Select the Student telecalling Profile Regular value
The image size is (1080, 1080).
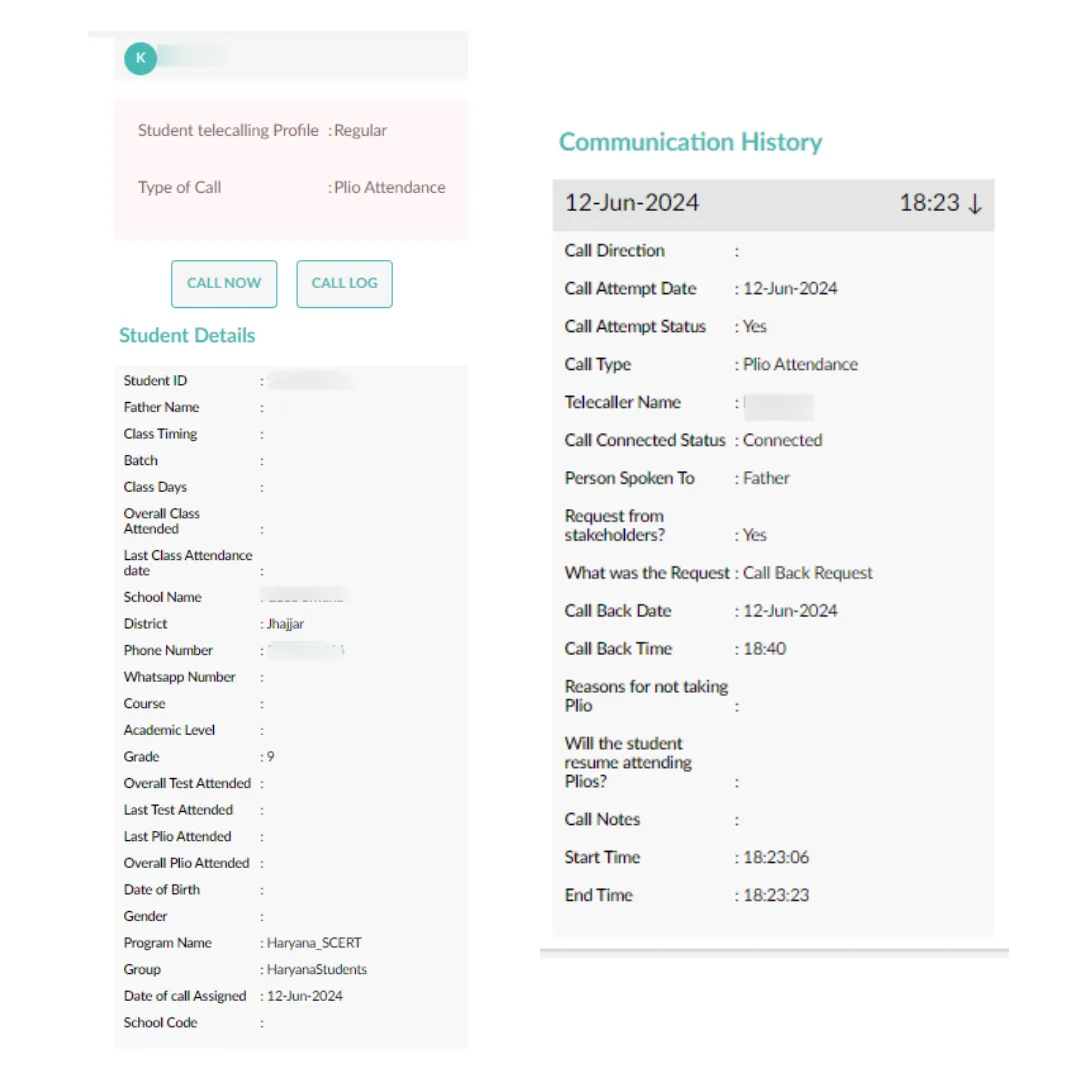[x=360, y=130]
